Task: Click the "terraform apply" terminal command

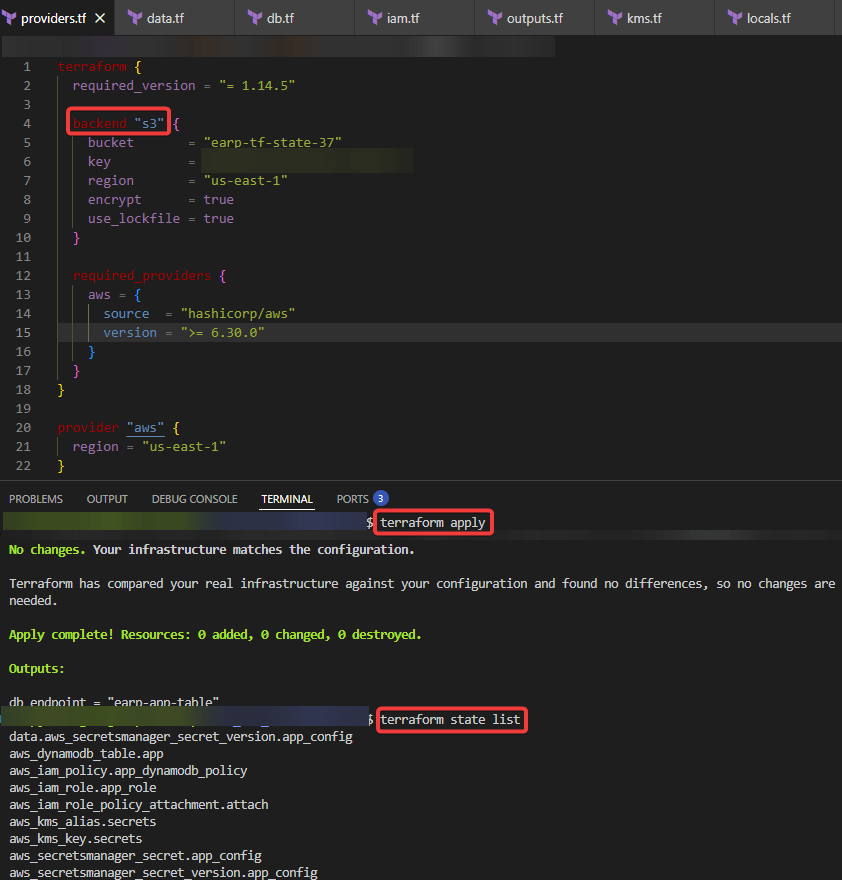Action: (433, 522)
